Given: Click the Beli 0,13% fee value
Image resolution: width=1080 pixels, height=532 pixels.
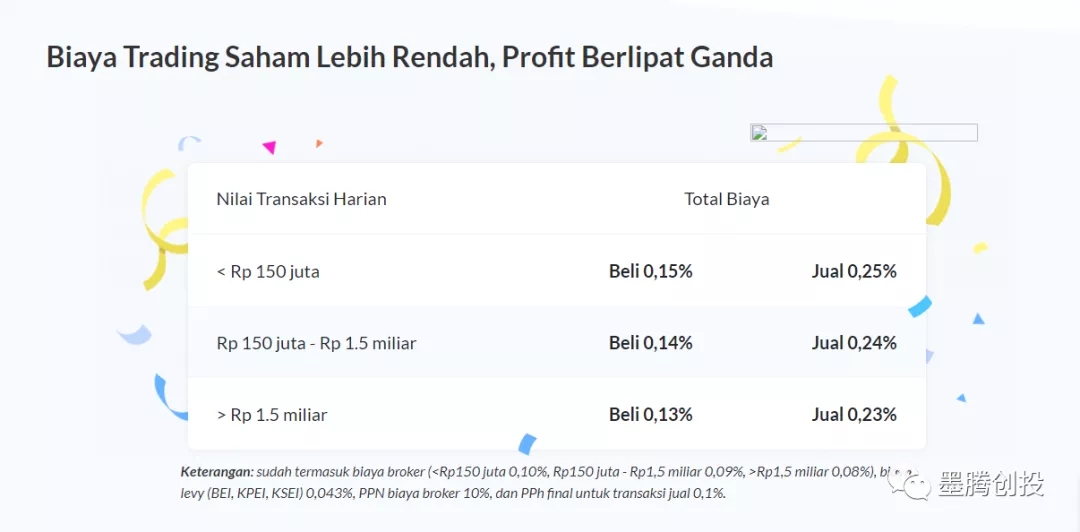Looking at the screenshot, I should click(650, 415).
